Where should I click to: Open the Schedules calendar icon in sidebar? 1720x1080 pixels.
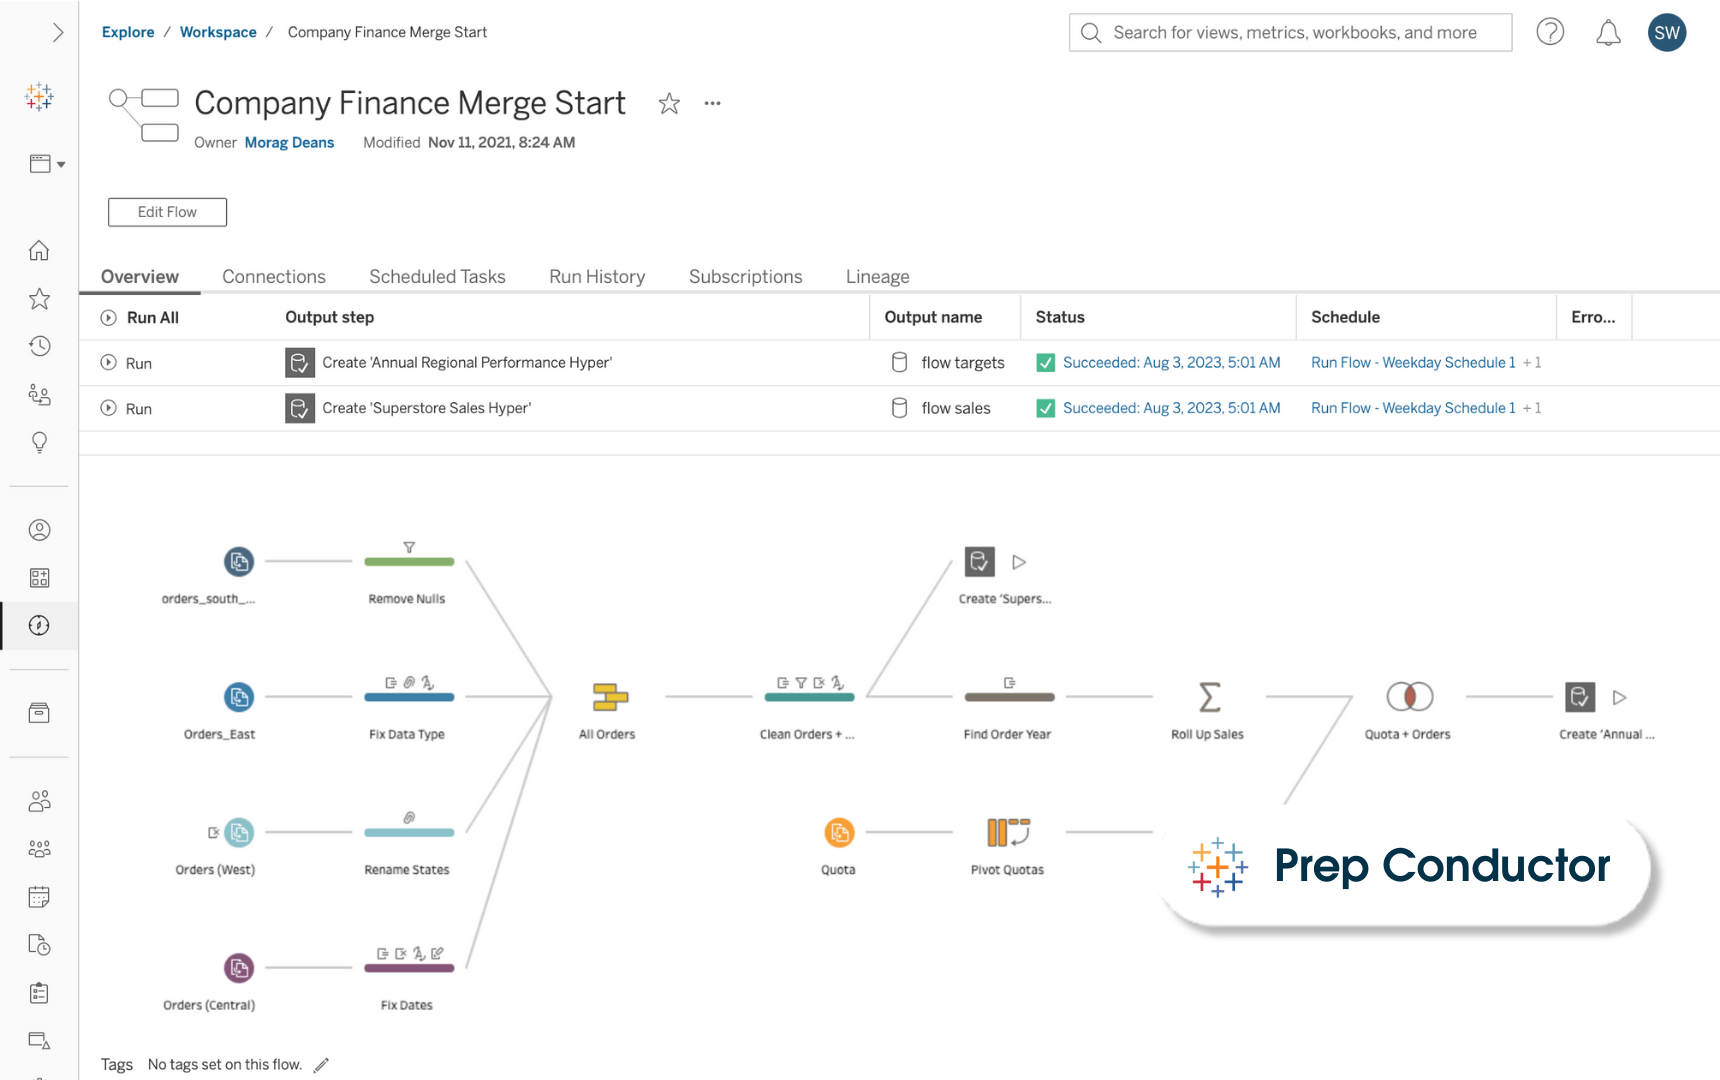tap(39, 897)
